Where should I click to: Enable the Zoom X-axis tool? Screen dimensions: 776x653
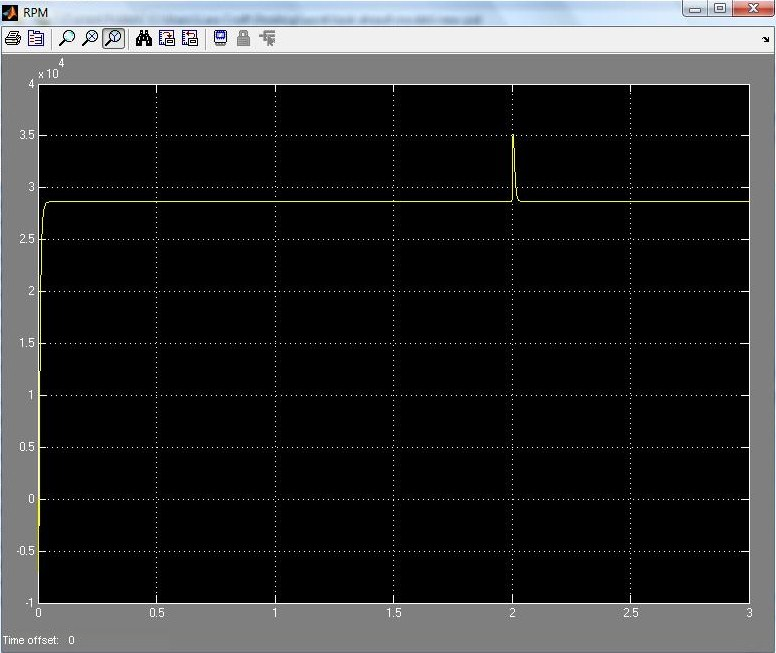[x=90, y=39]
